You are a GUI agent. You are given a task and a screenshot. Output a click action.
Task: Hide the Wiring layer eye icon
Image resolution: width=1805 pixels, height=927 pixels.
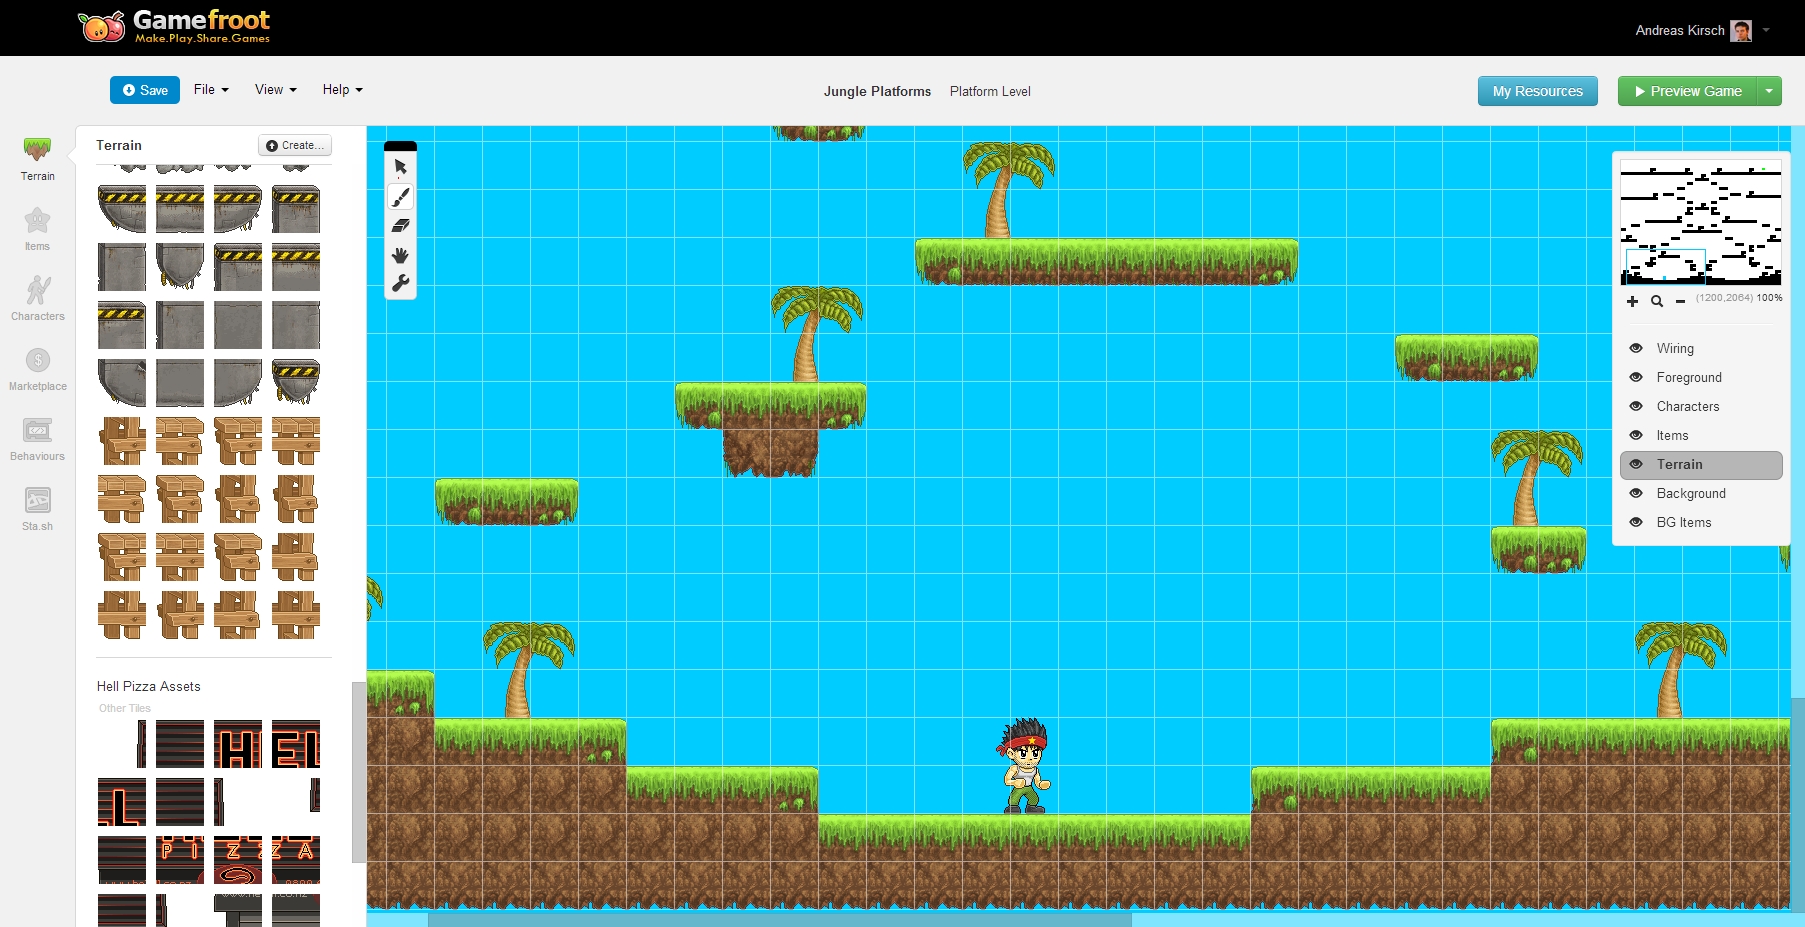(x=1636, y=348)
